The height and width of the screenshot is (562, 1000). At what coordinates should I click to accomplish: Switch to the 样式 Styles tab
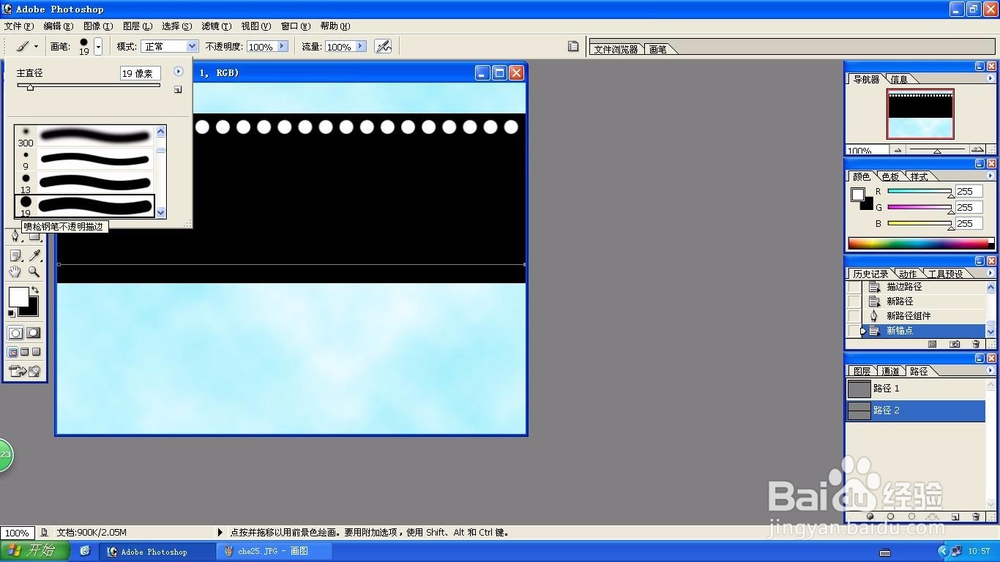click(919, 177)
